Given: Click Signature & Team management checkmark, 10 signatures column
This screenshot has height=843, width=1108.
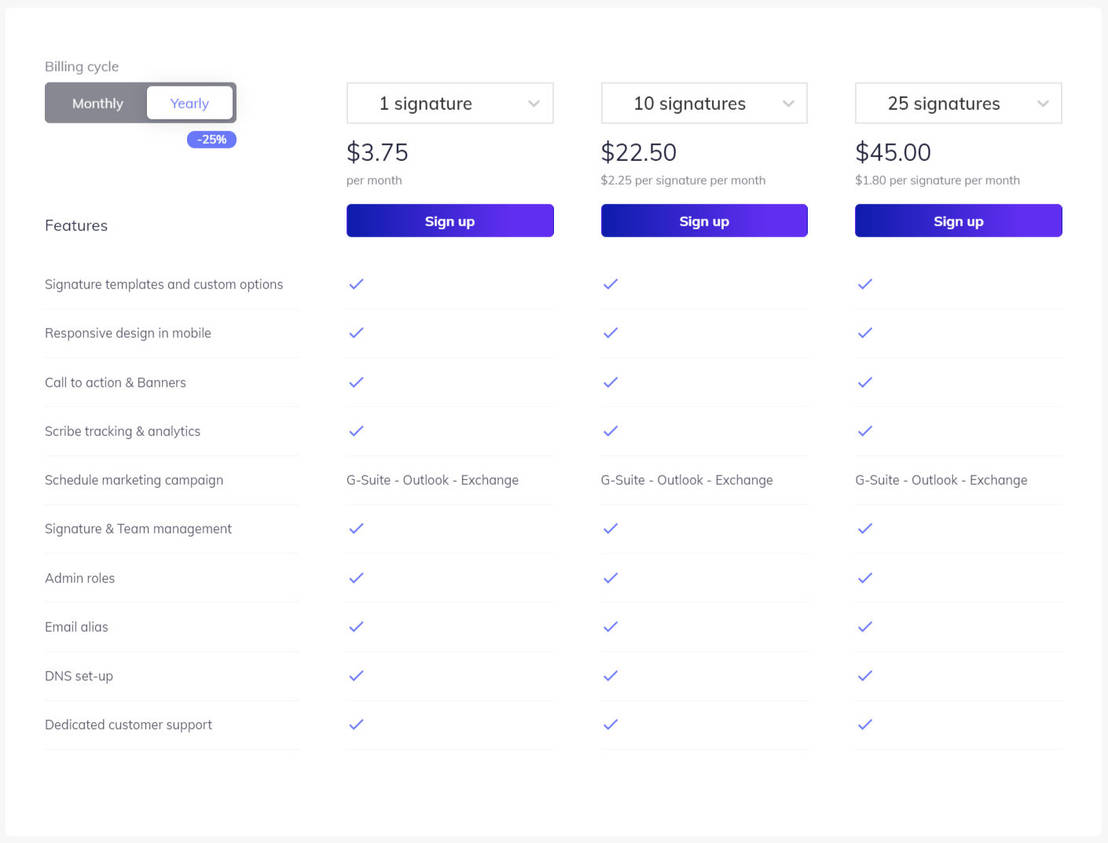Looking at the screenshot, I should click(610, 529).
